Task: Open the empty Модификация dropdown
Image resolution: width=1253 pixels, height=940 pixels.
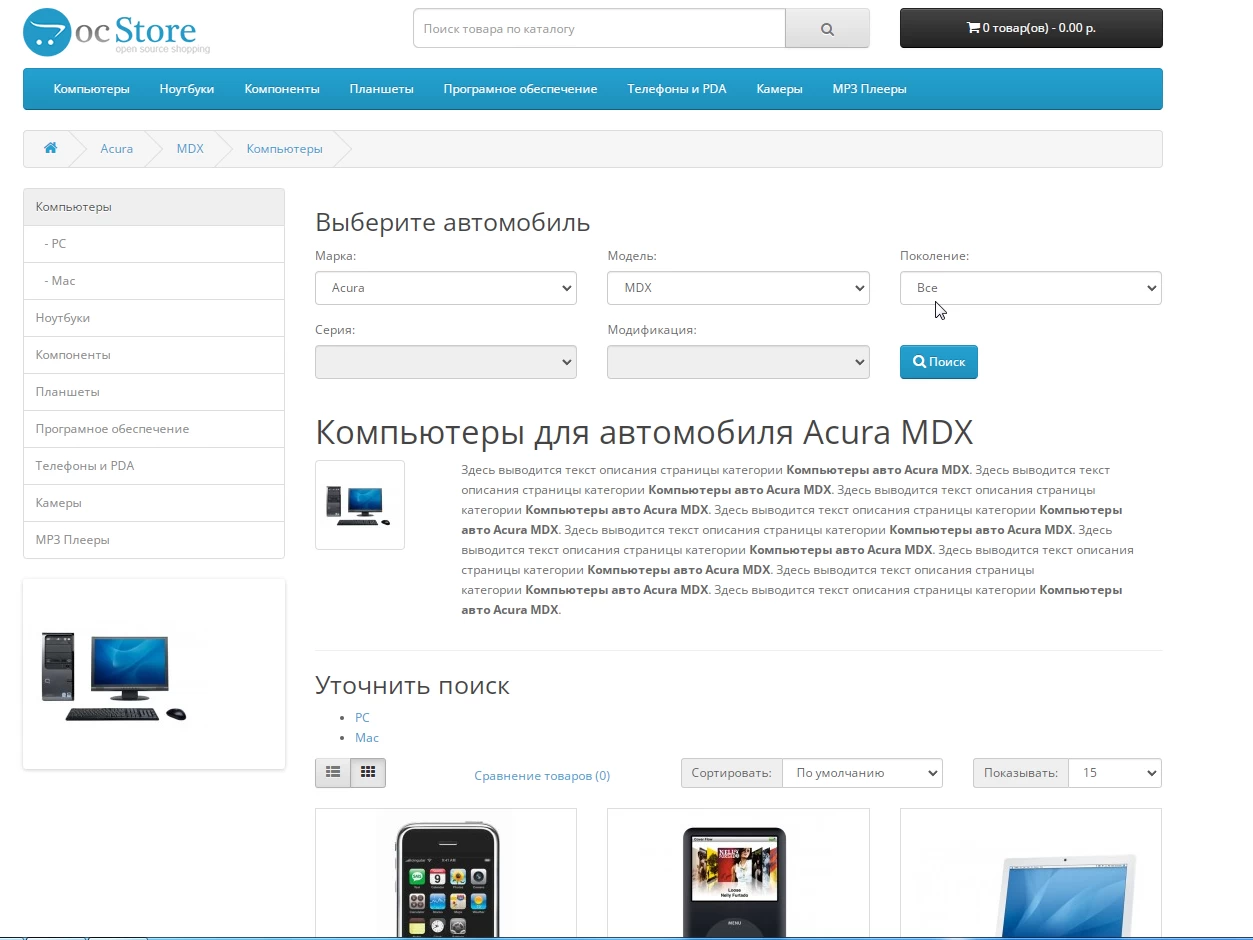Action: click(738, 362)
